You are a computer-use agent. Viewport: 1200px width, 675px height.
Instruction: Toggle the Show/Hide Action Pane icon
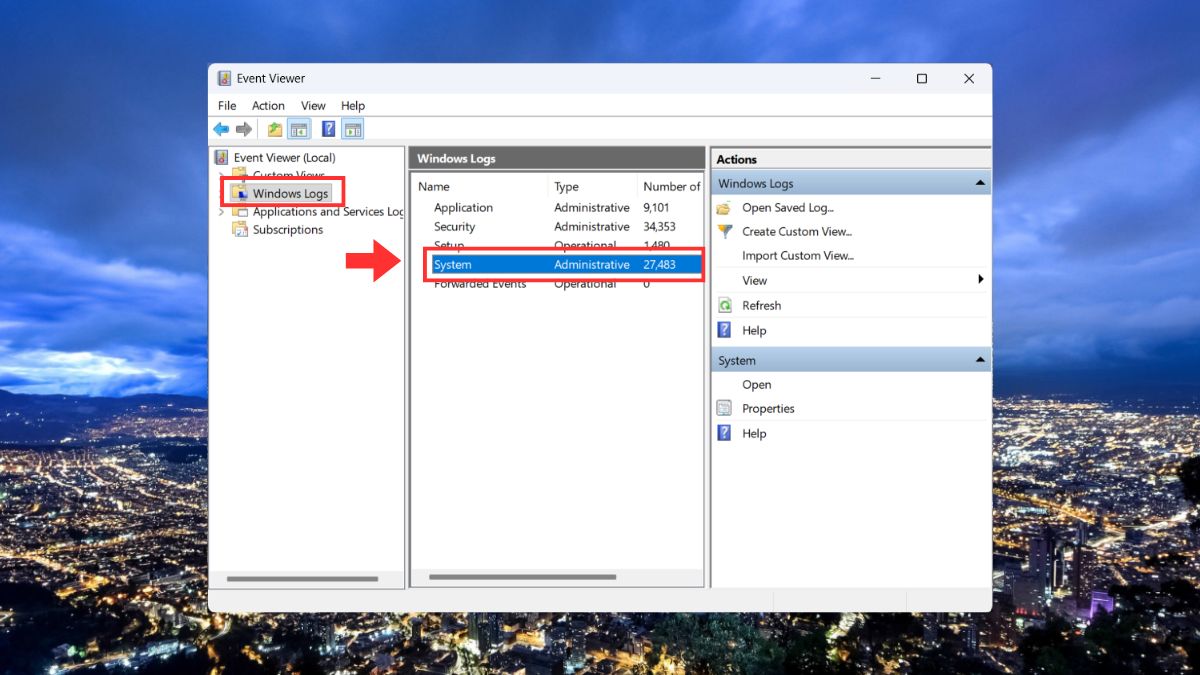352,129
